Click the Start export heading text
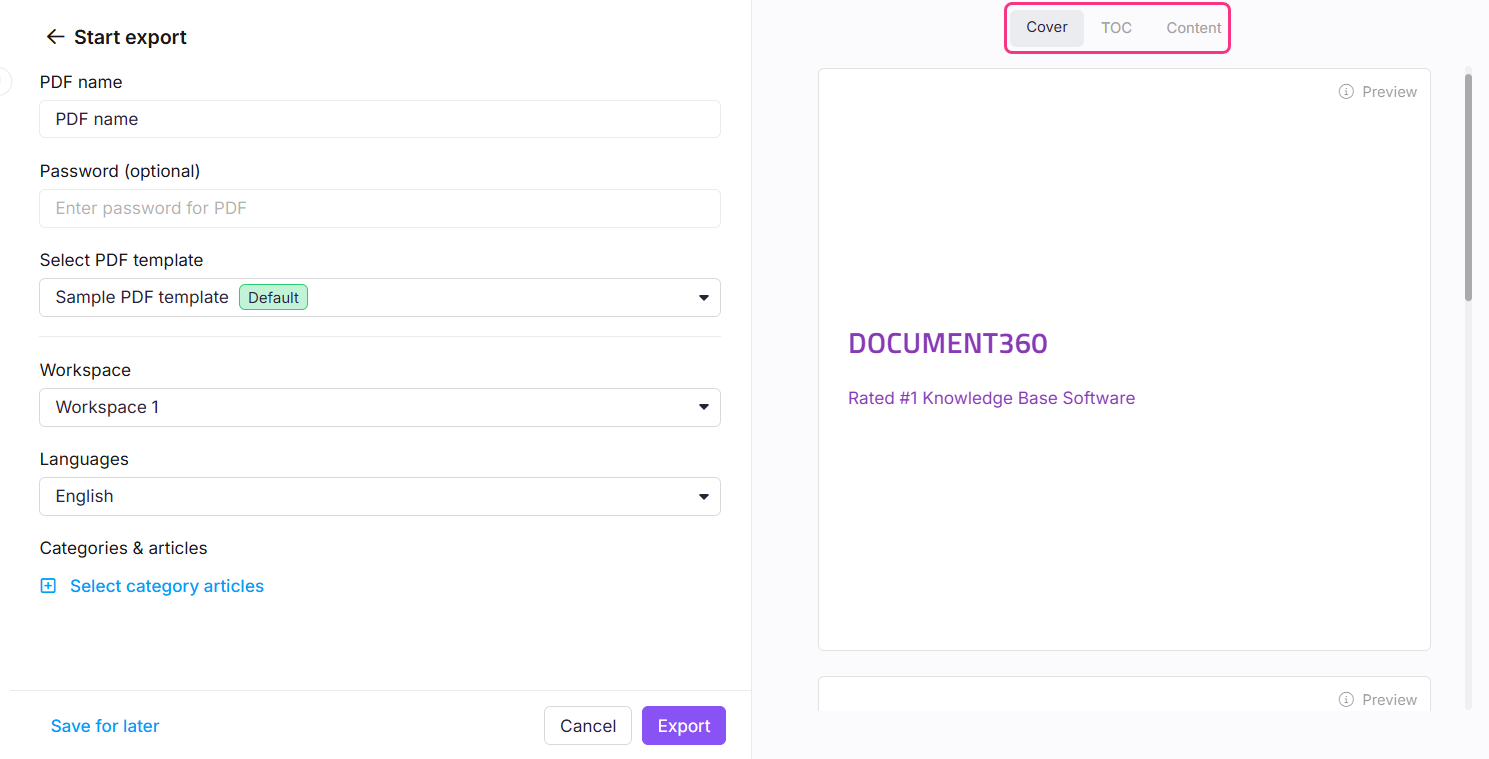The height and width of the screenshot is (759, 1489). (130, 37)
